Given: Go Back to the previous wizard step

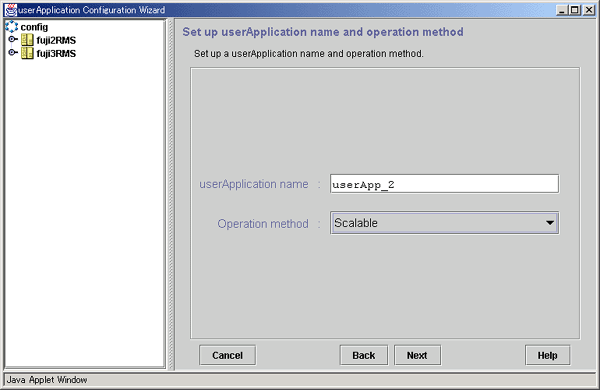Looking at the screenshot, I should 364,355.
